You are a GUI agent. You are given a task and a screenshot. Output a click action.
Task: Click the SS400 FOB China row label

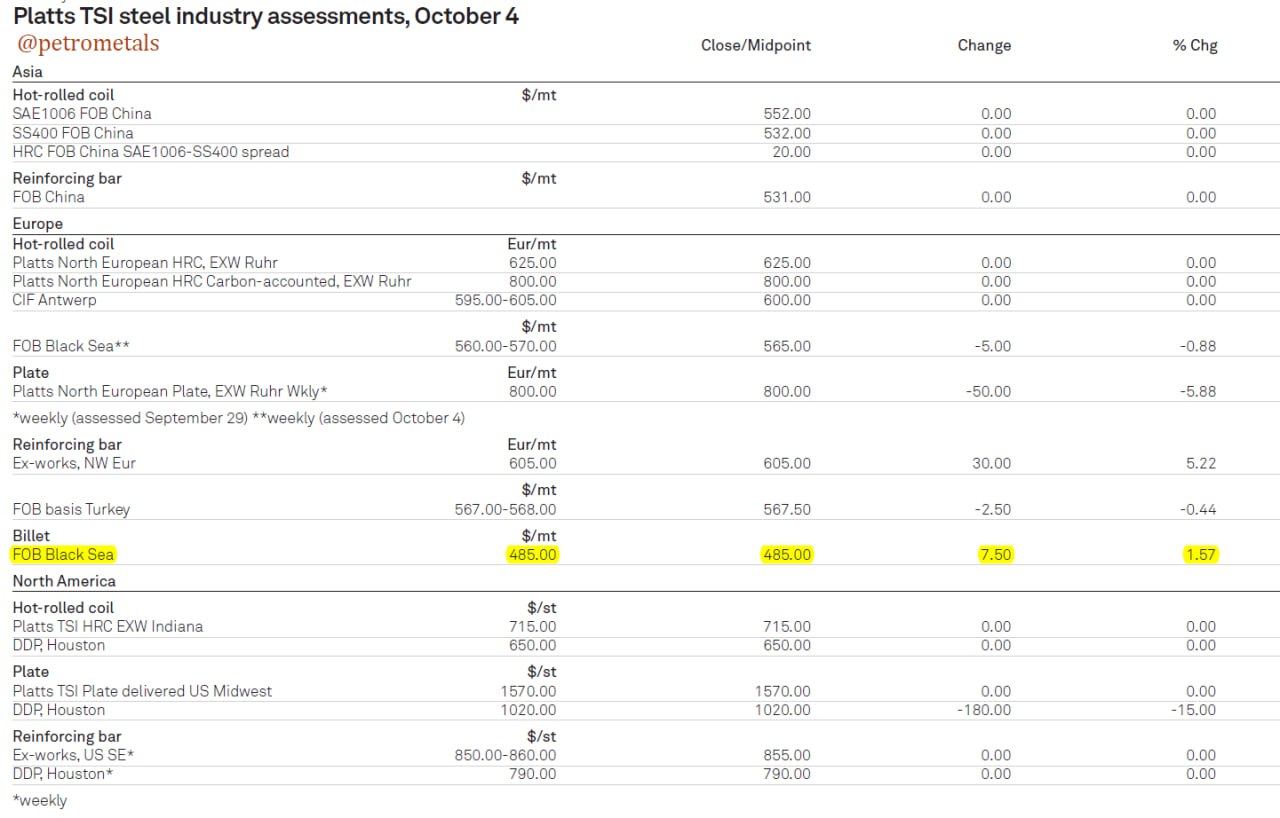pyautogui.click(x=73, y=133)
